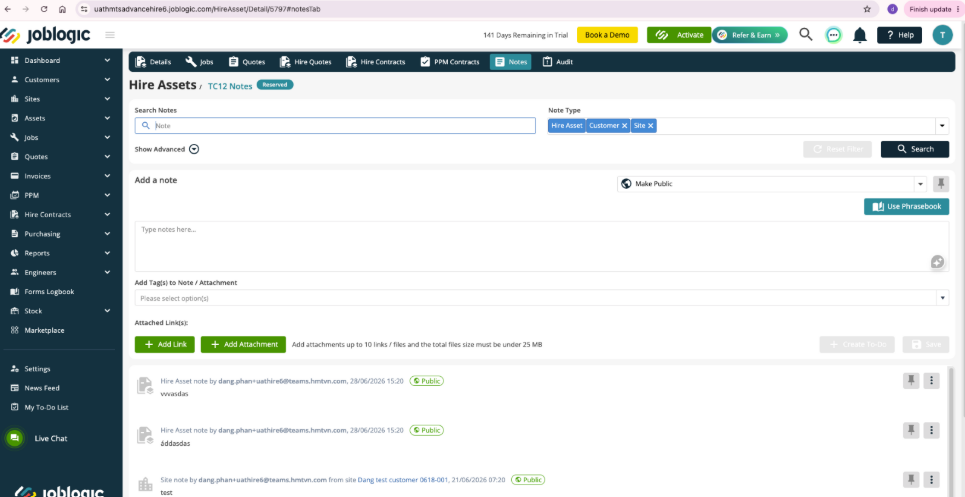Switch to the Quotes tab
Image resolution: width=965 pixels, height=497 pixels.
tap(247, 62)
